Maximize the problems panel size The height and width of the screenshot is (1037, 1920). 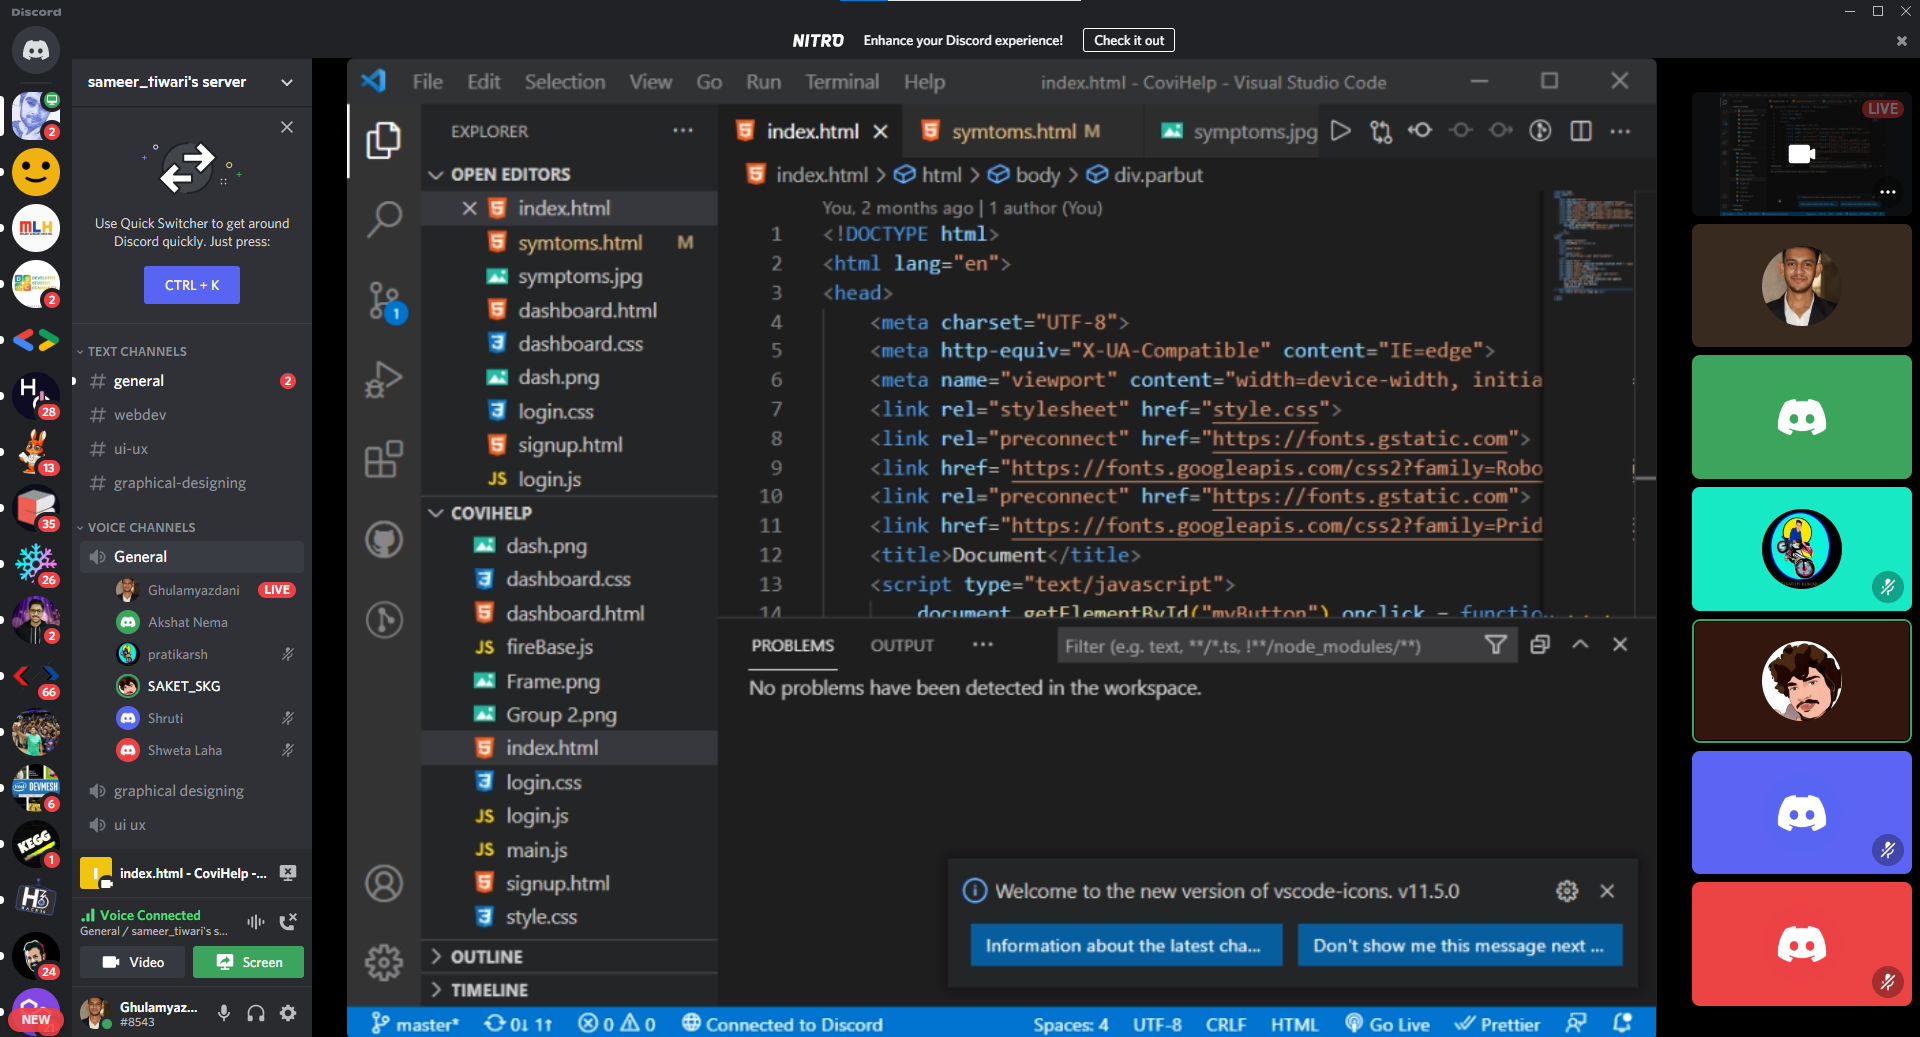pyautogui.click(x=1580, y=645)
